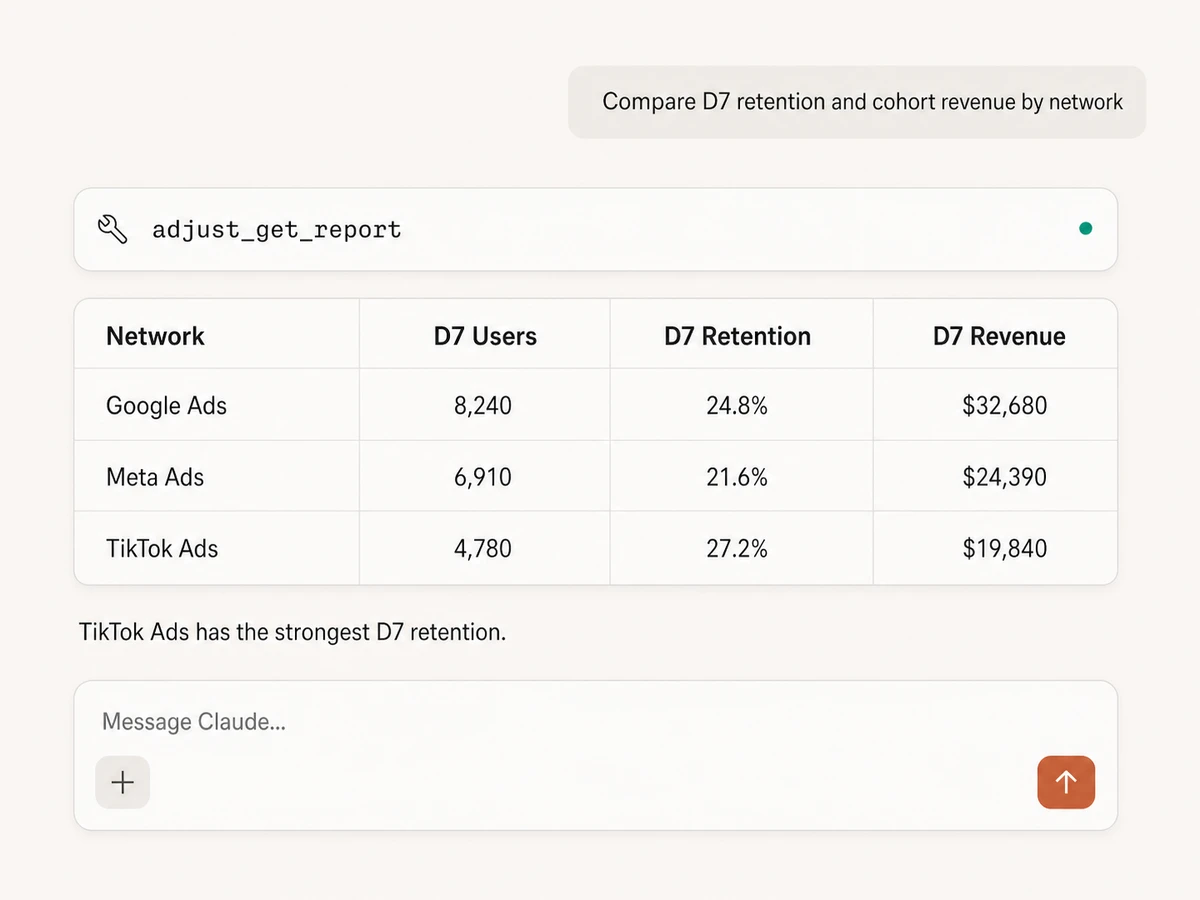The image size is (1200, 900).
Task: Select the Meta Ads row label
Action: [x=155, y=477]
